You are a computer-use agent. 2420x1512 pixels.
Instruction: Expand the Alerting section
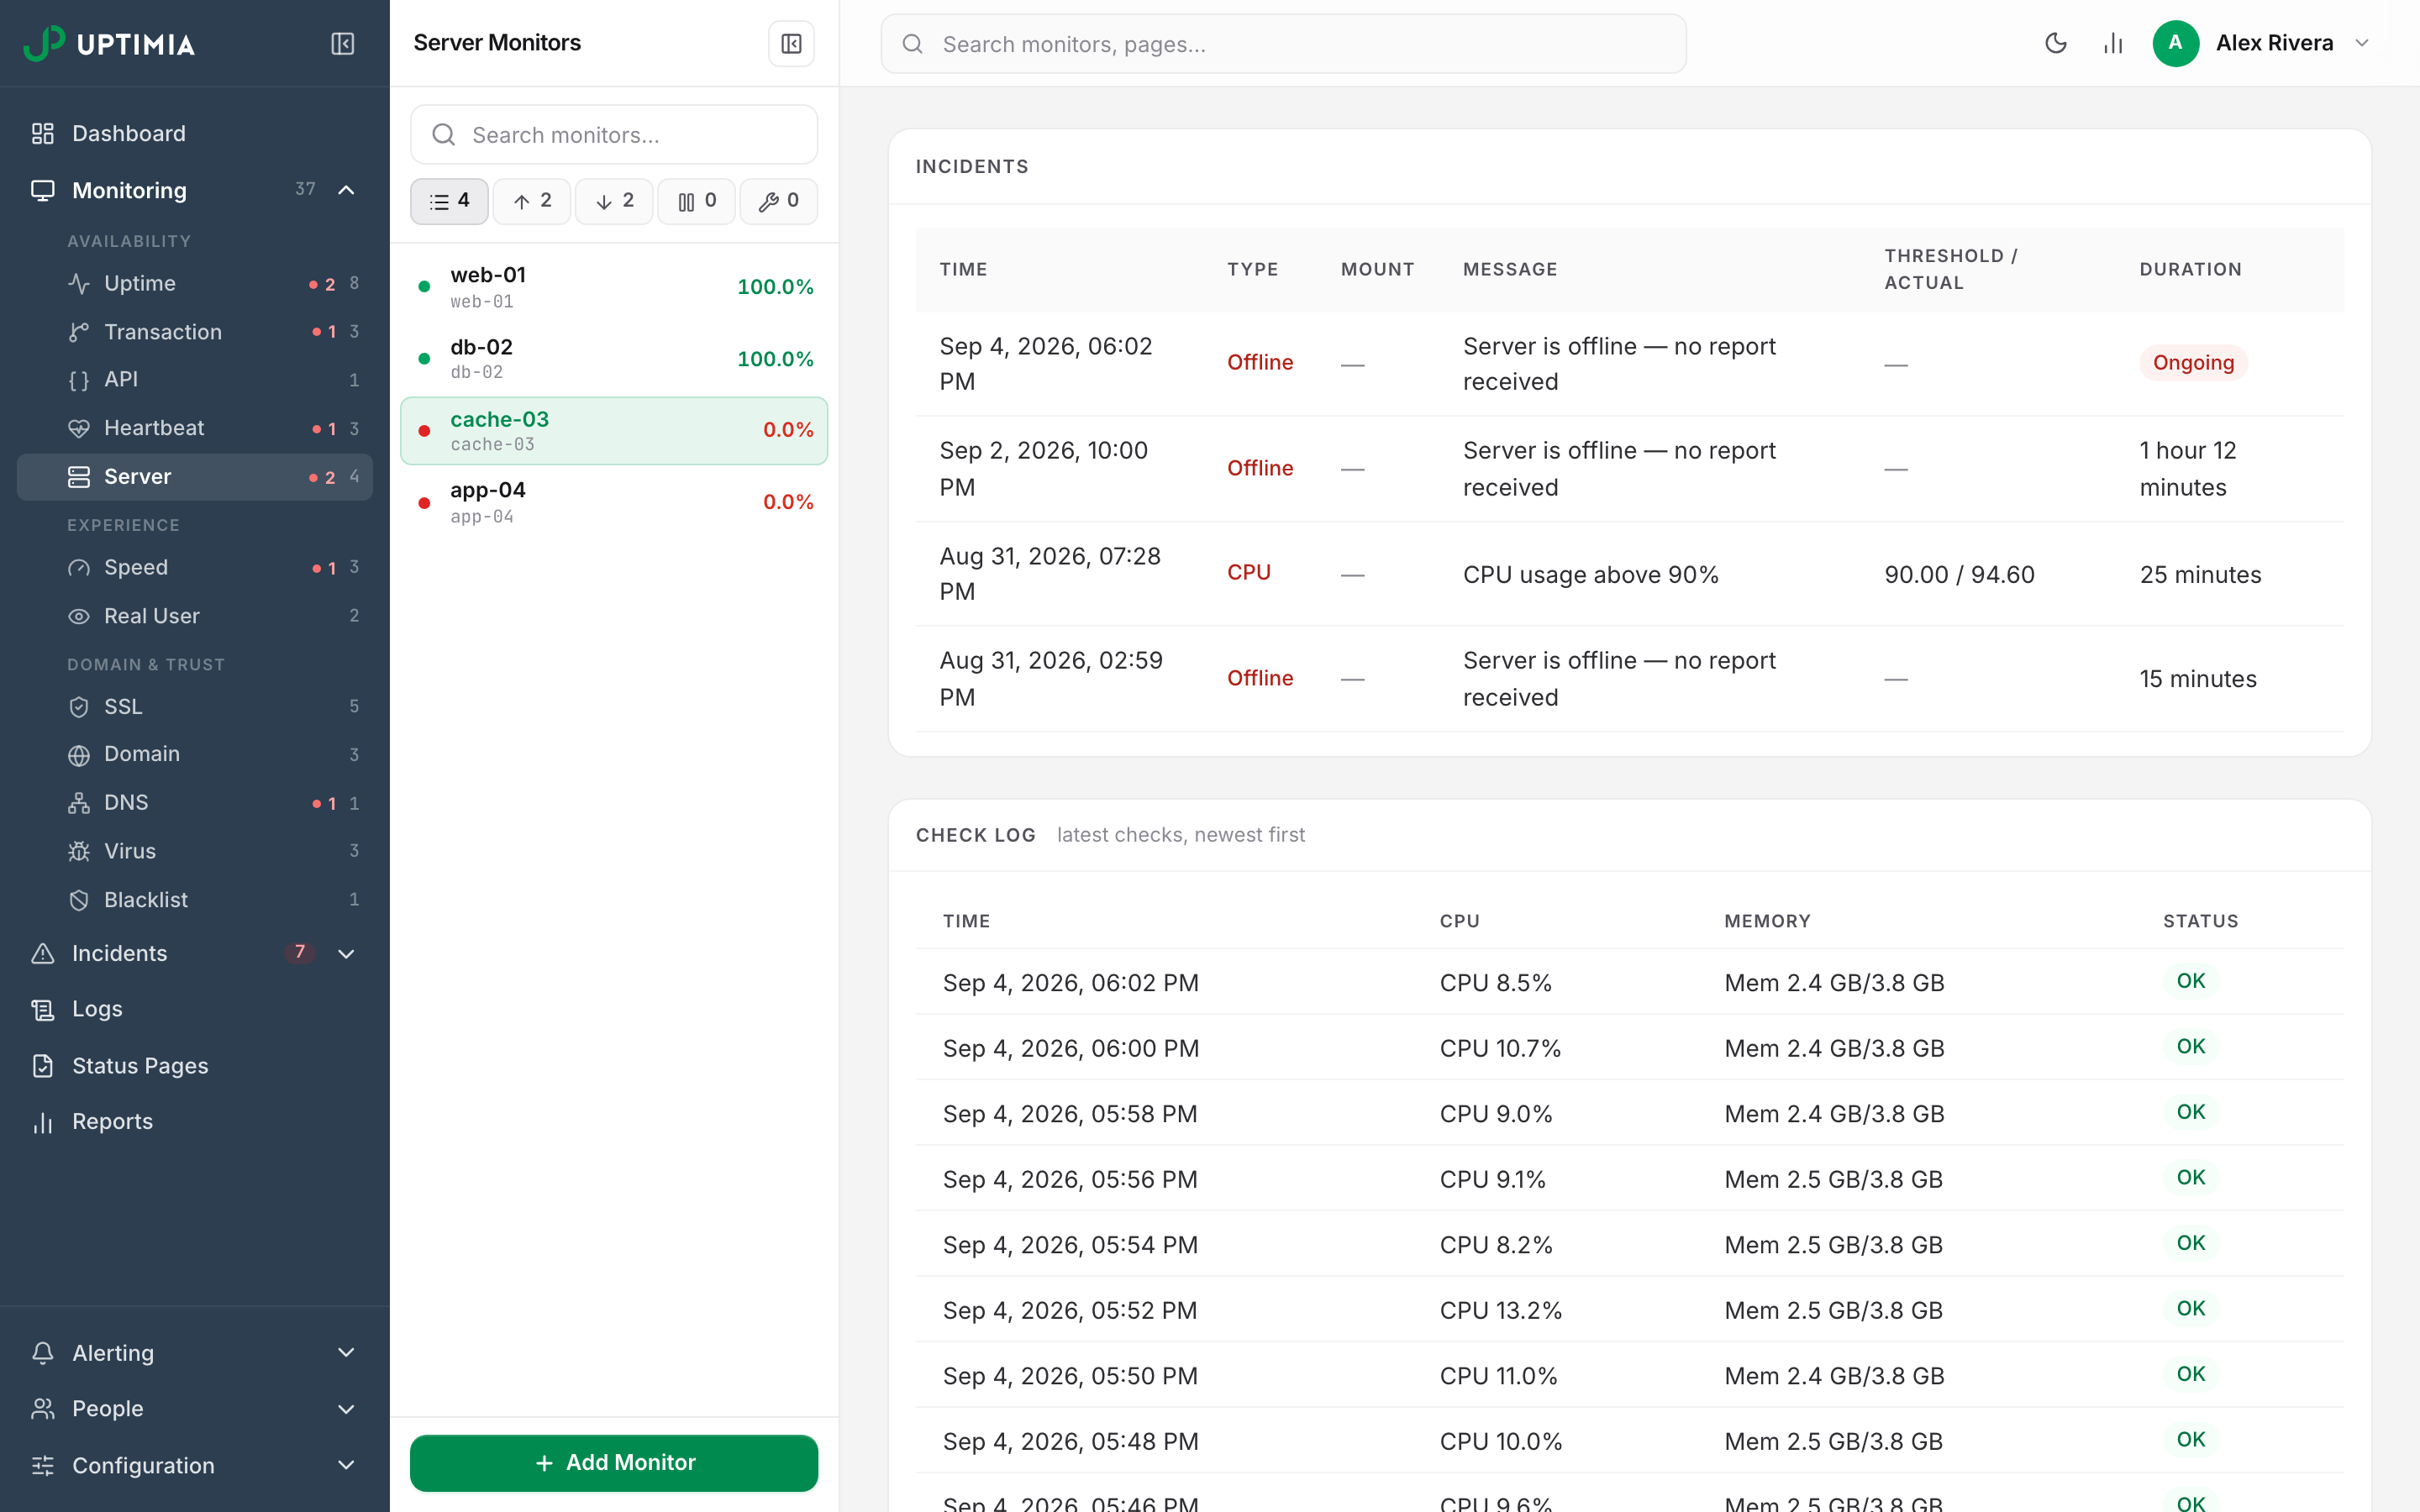pos(195,1353)
